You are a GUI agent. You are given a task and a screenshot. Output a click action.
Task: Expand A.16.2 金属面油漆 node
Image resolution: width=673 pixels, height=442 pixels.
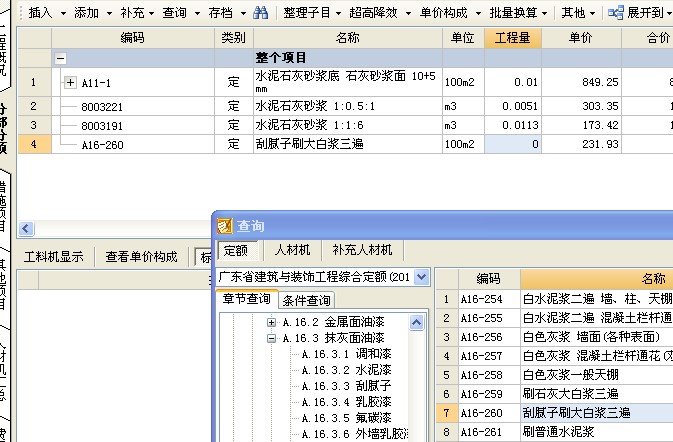[x=271, y=322]
